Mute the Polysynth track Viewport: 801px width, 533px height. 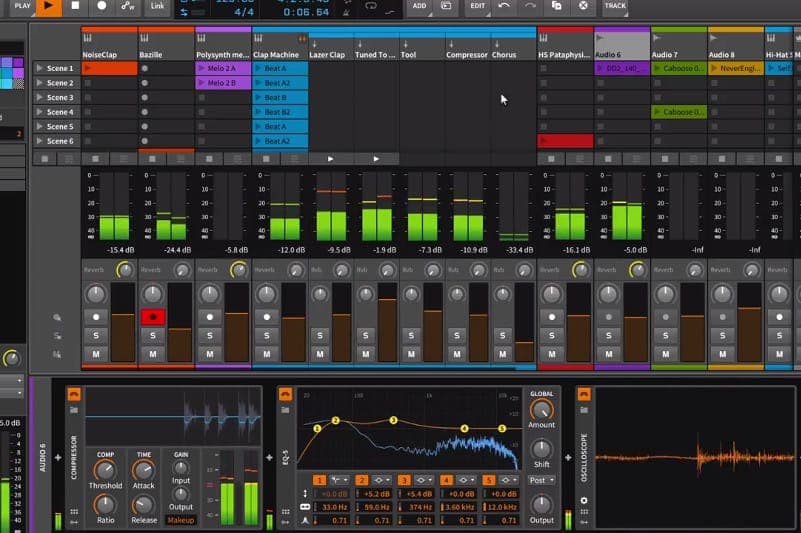click(210, 354)
